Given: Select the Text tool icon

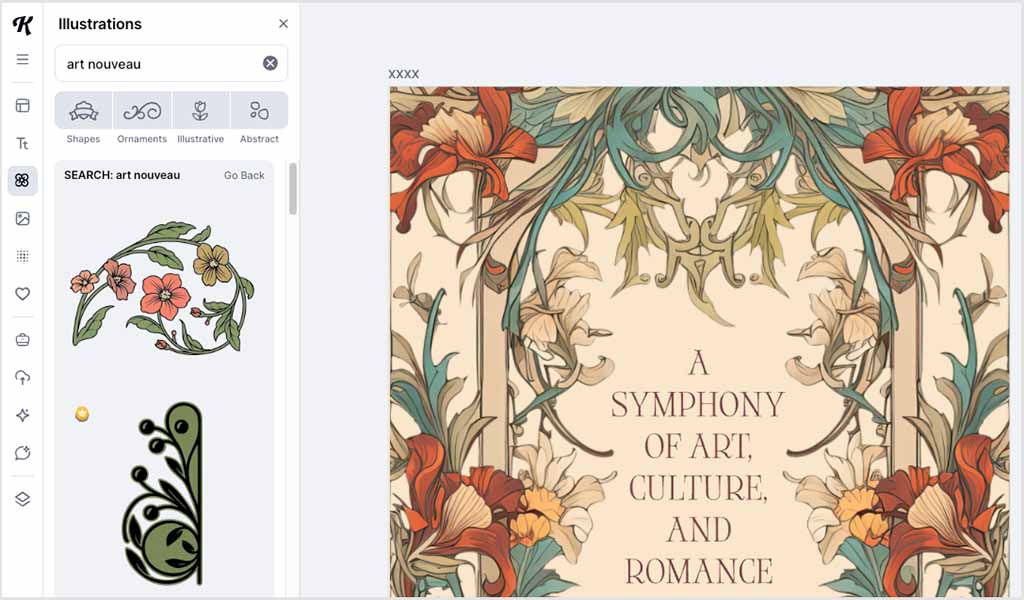Looking at the screenshot, I should [22, 143].
